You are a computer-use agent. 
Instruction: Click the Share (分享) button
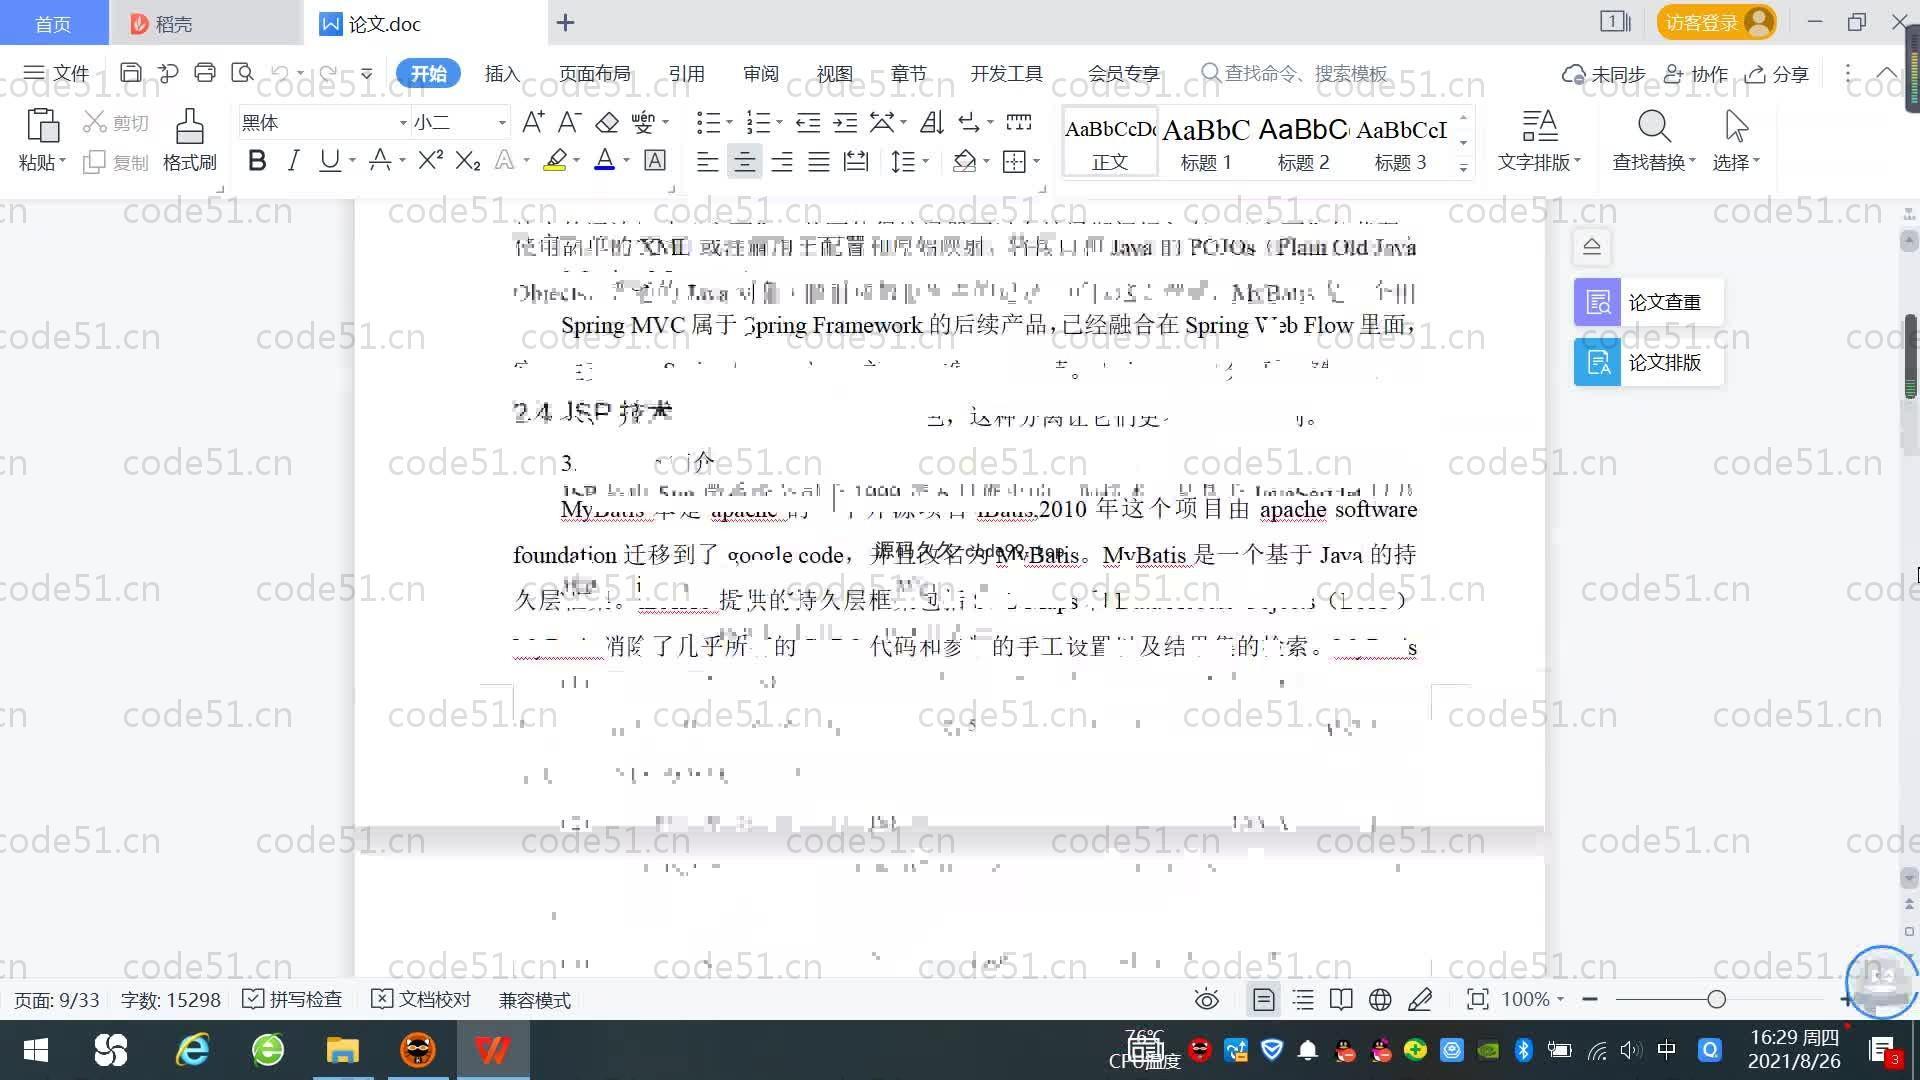pos(1777,74)
